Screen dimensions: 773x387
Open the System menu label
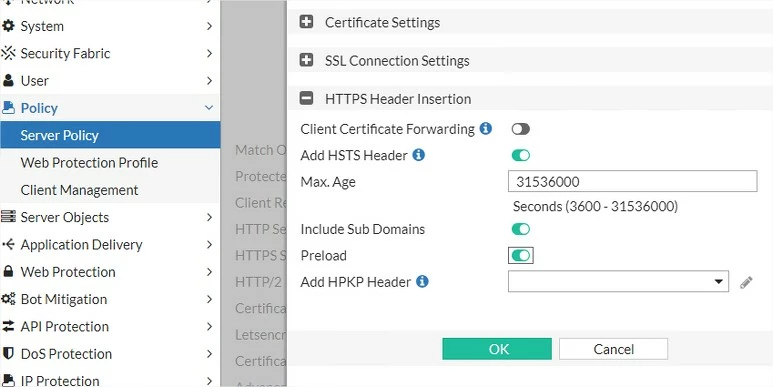point(42,26)
